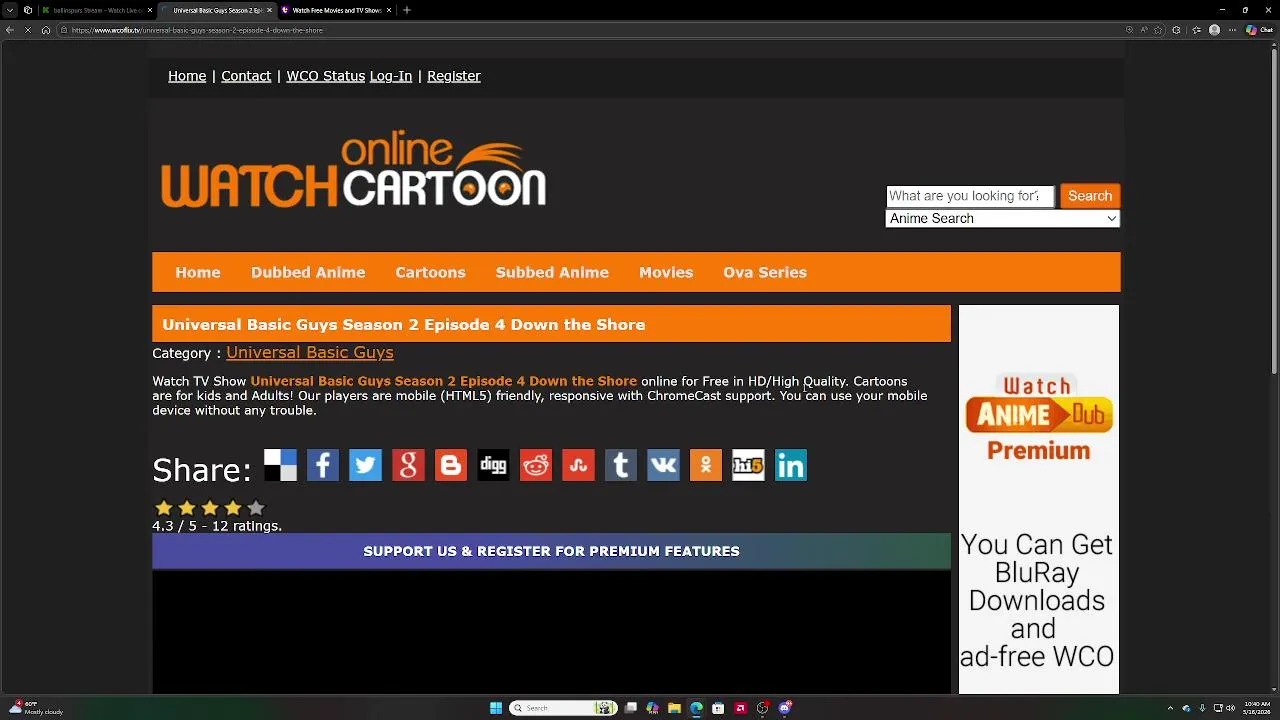Screen dimensions: 1280x720
Task: Open the WCO Status link
Action: (x=325, y=76)
